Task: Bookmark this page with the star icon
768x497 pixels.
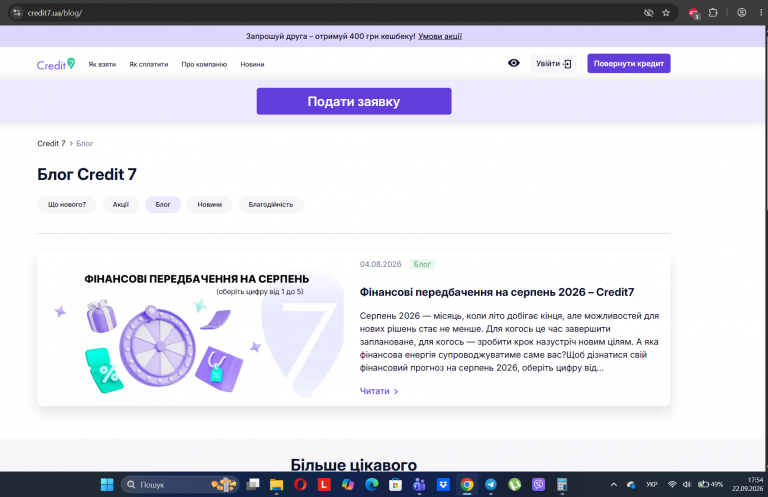Action: coord(666,13)
